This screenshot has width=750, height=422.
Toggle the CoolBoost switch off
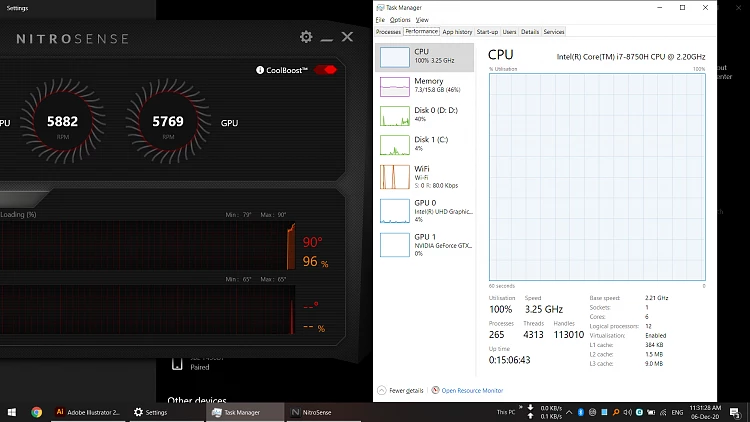(x=325, y=70)
